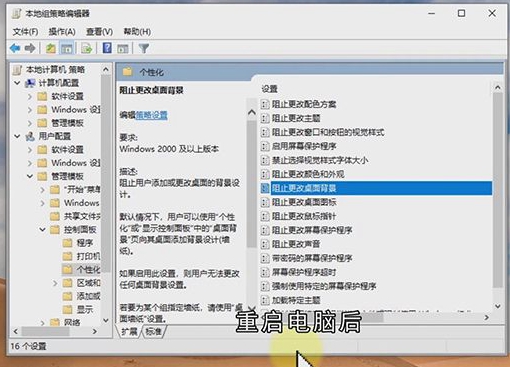The image size is (510, 367).
Task: Click the 用户配置 user icon
Action: (30, 136)
